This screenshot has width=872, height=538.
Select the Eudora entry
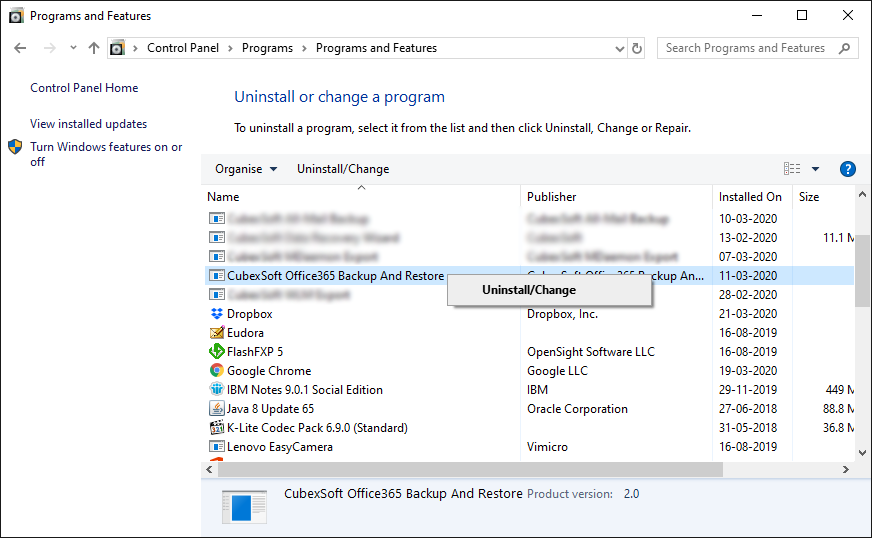[245, 333]
